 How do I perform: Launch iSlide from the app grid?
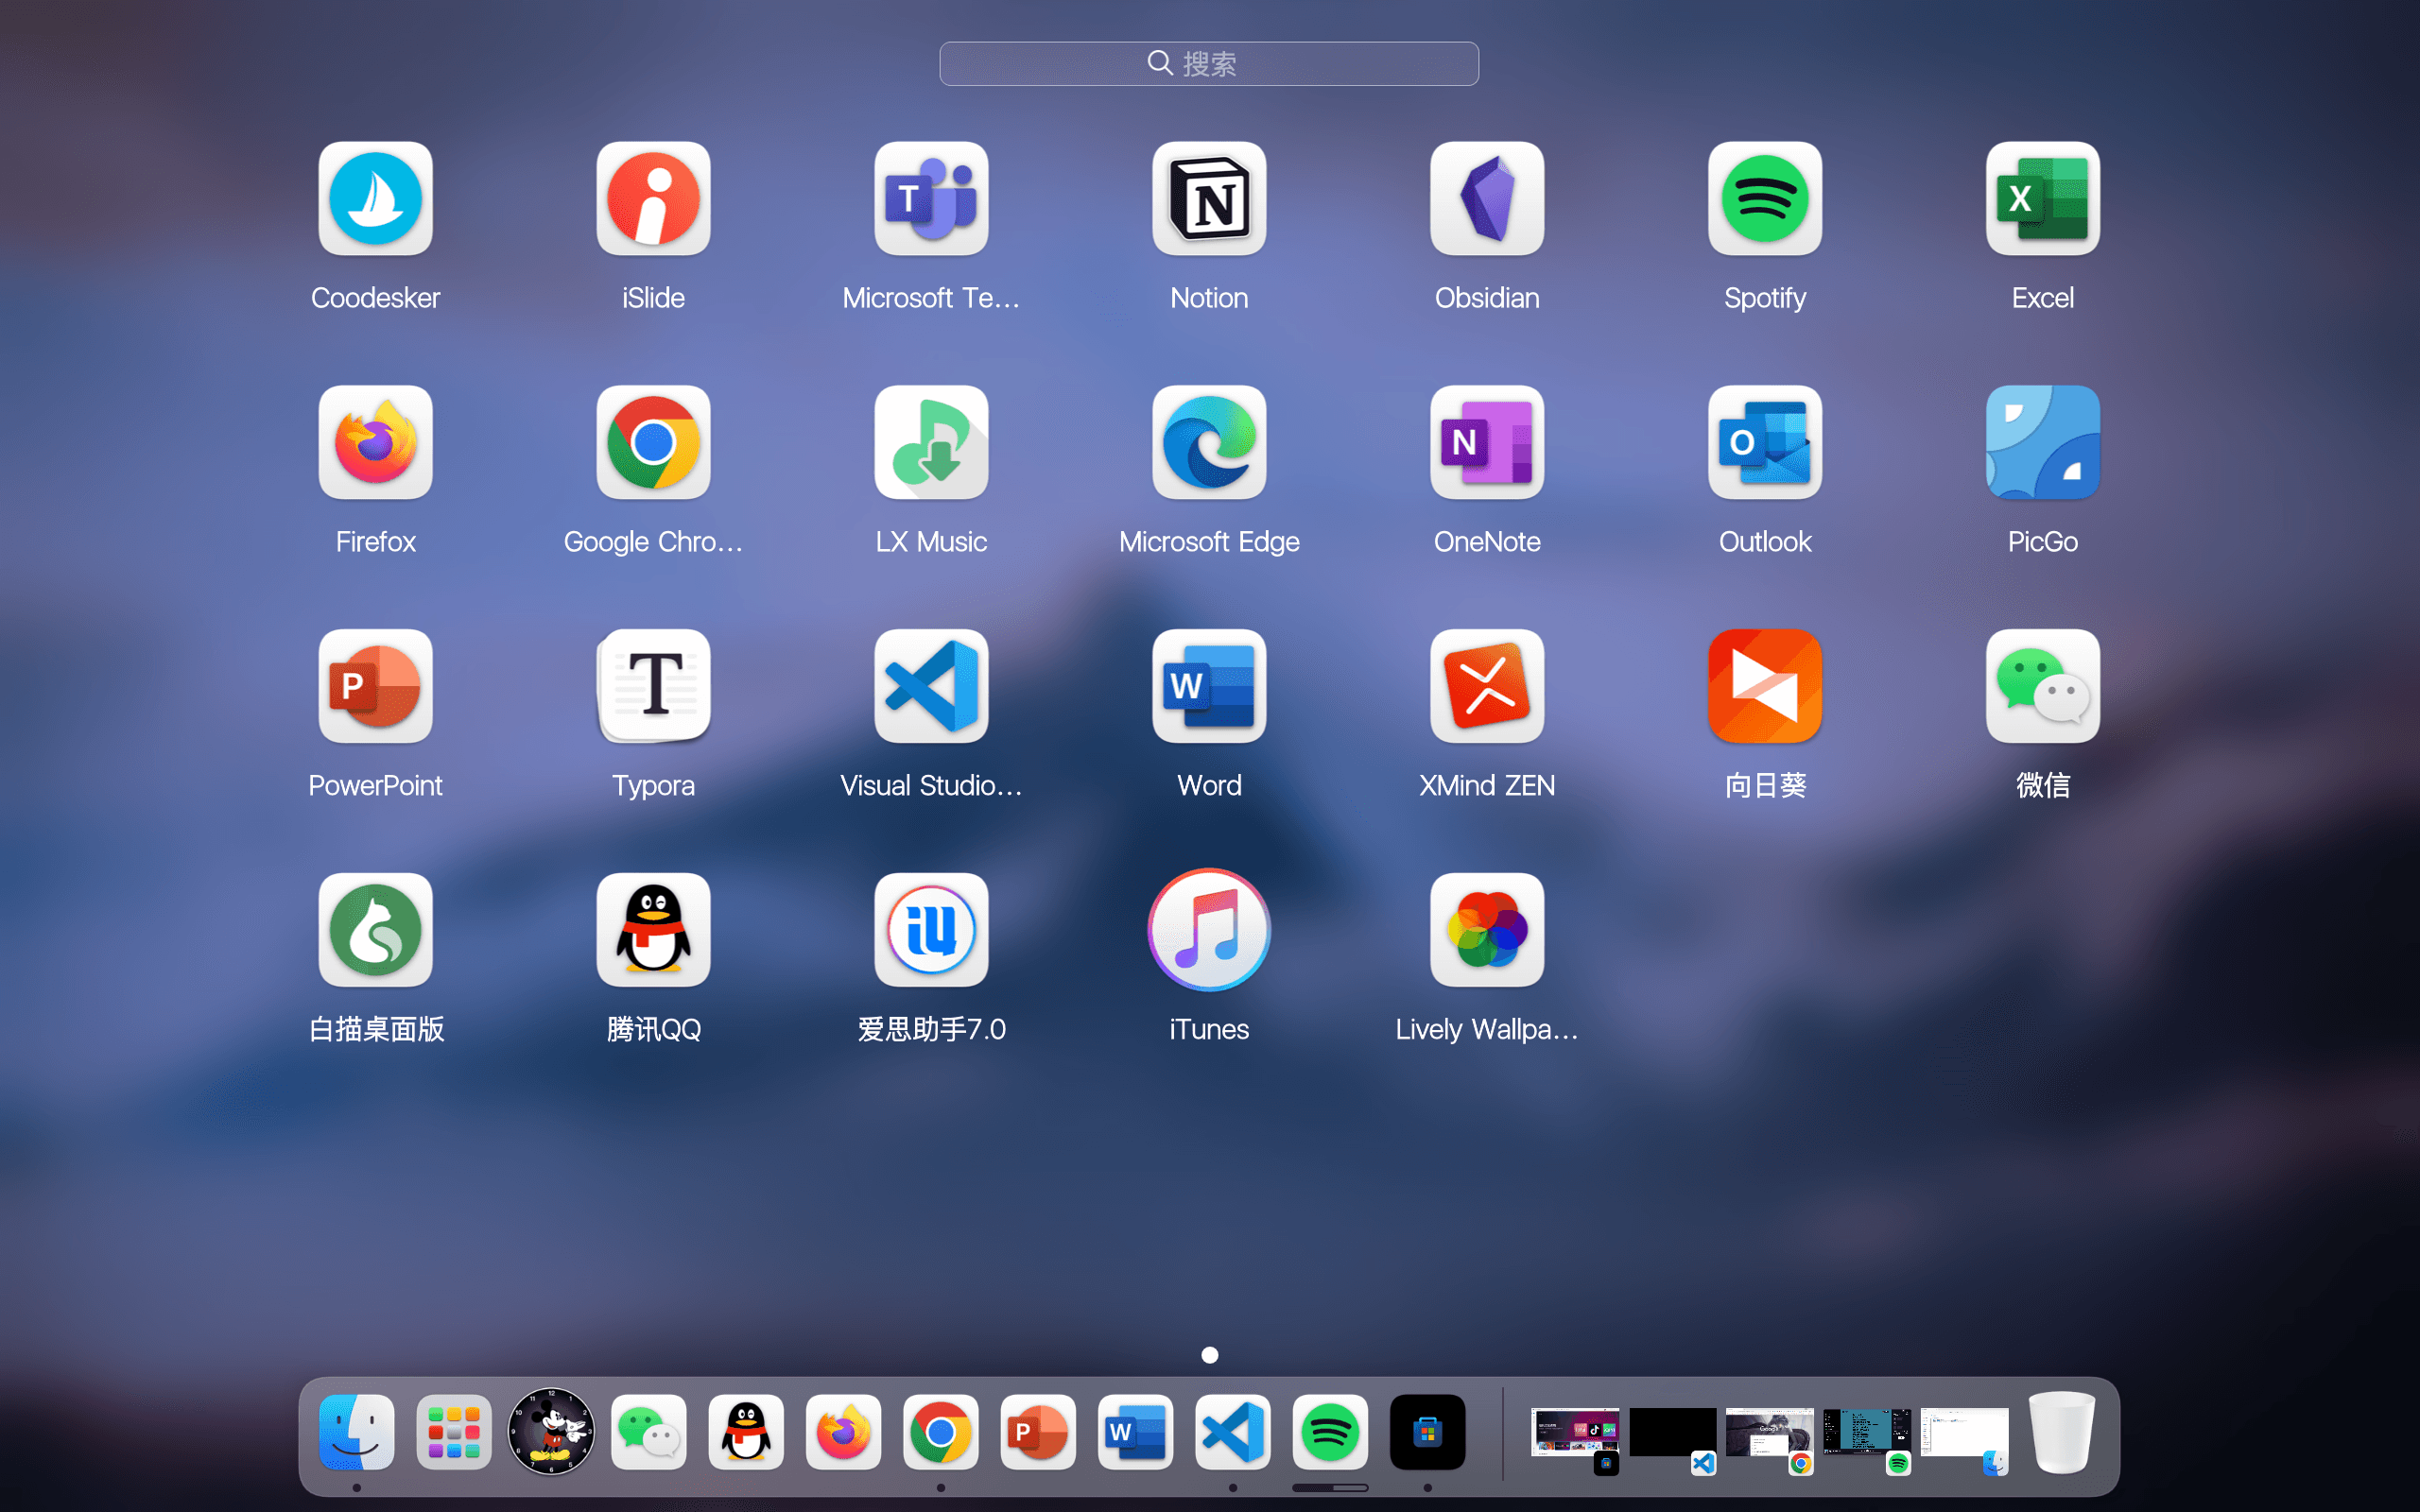[653, 198]
